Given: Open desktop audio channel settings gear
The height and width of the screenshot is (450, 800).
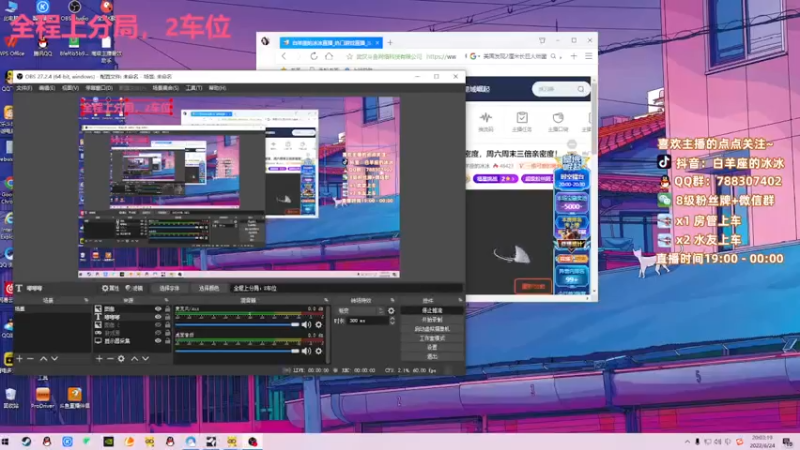Looking at the screenshot, I should (319, 351).
